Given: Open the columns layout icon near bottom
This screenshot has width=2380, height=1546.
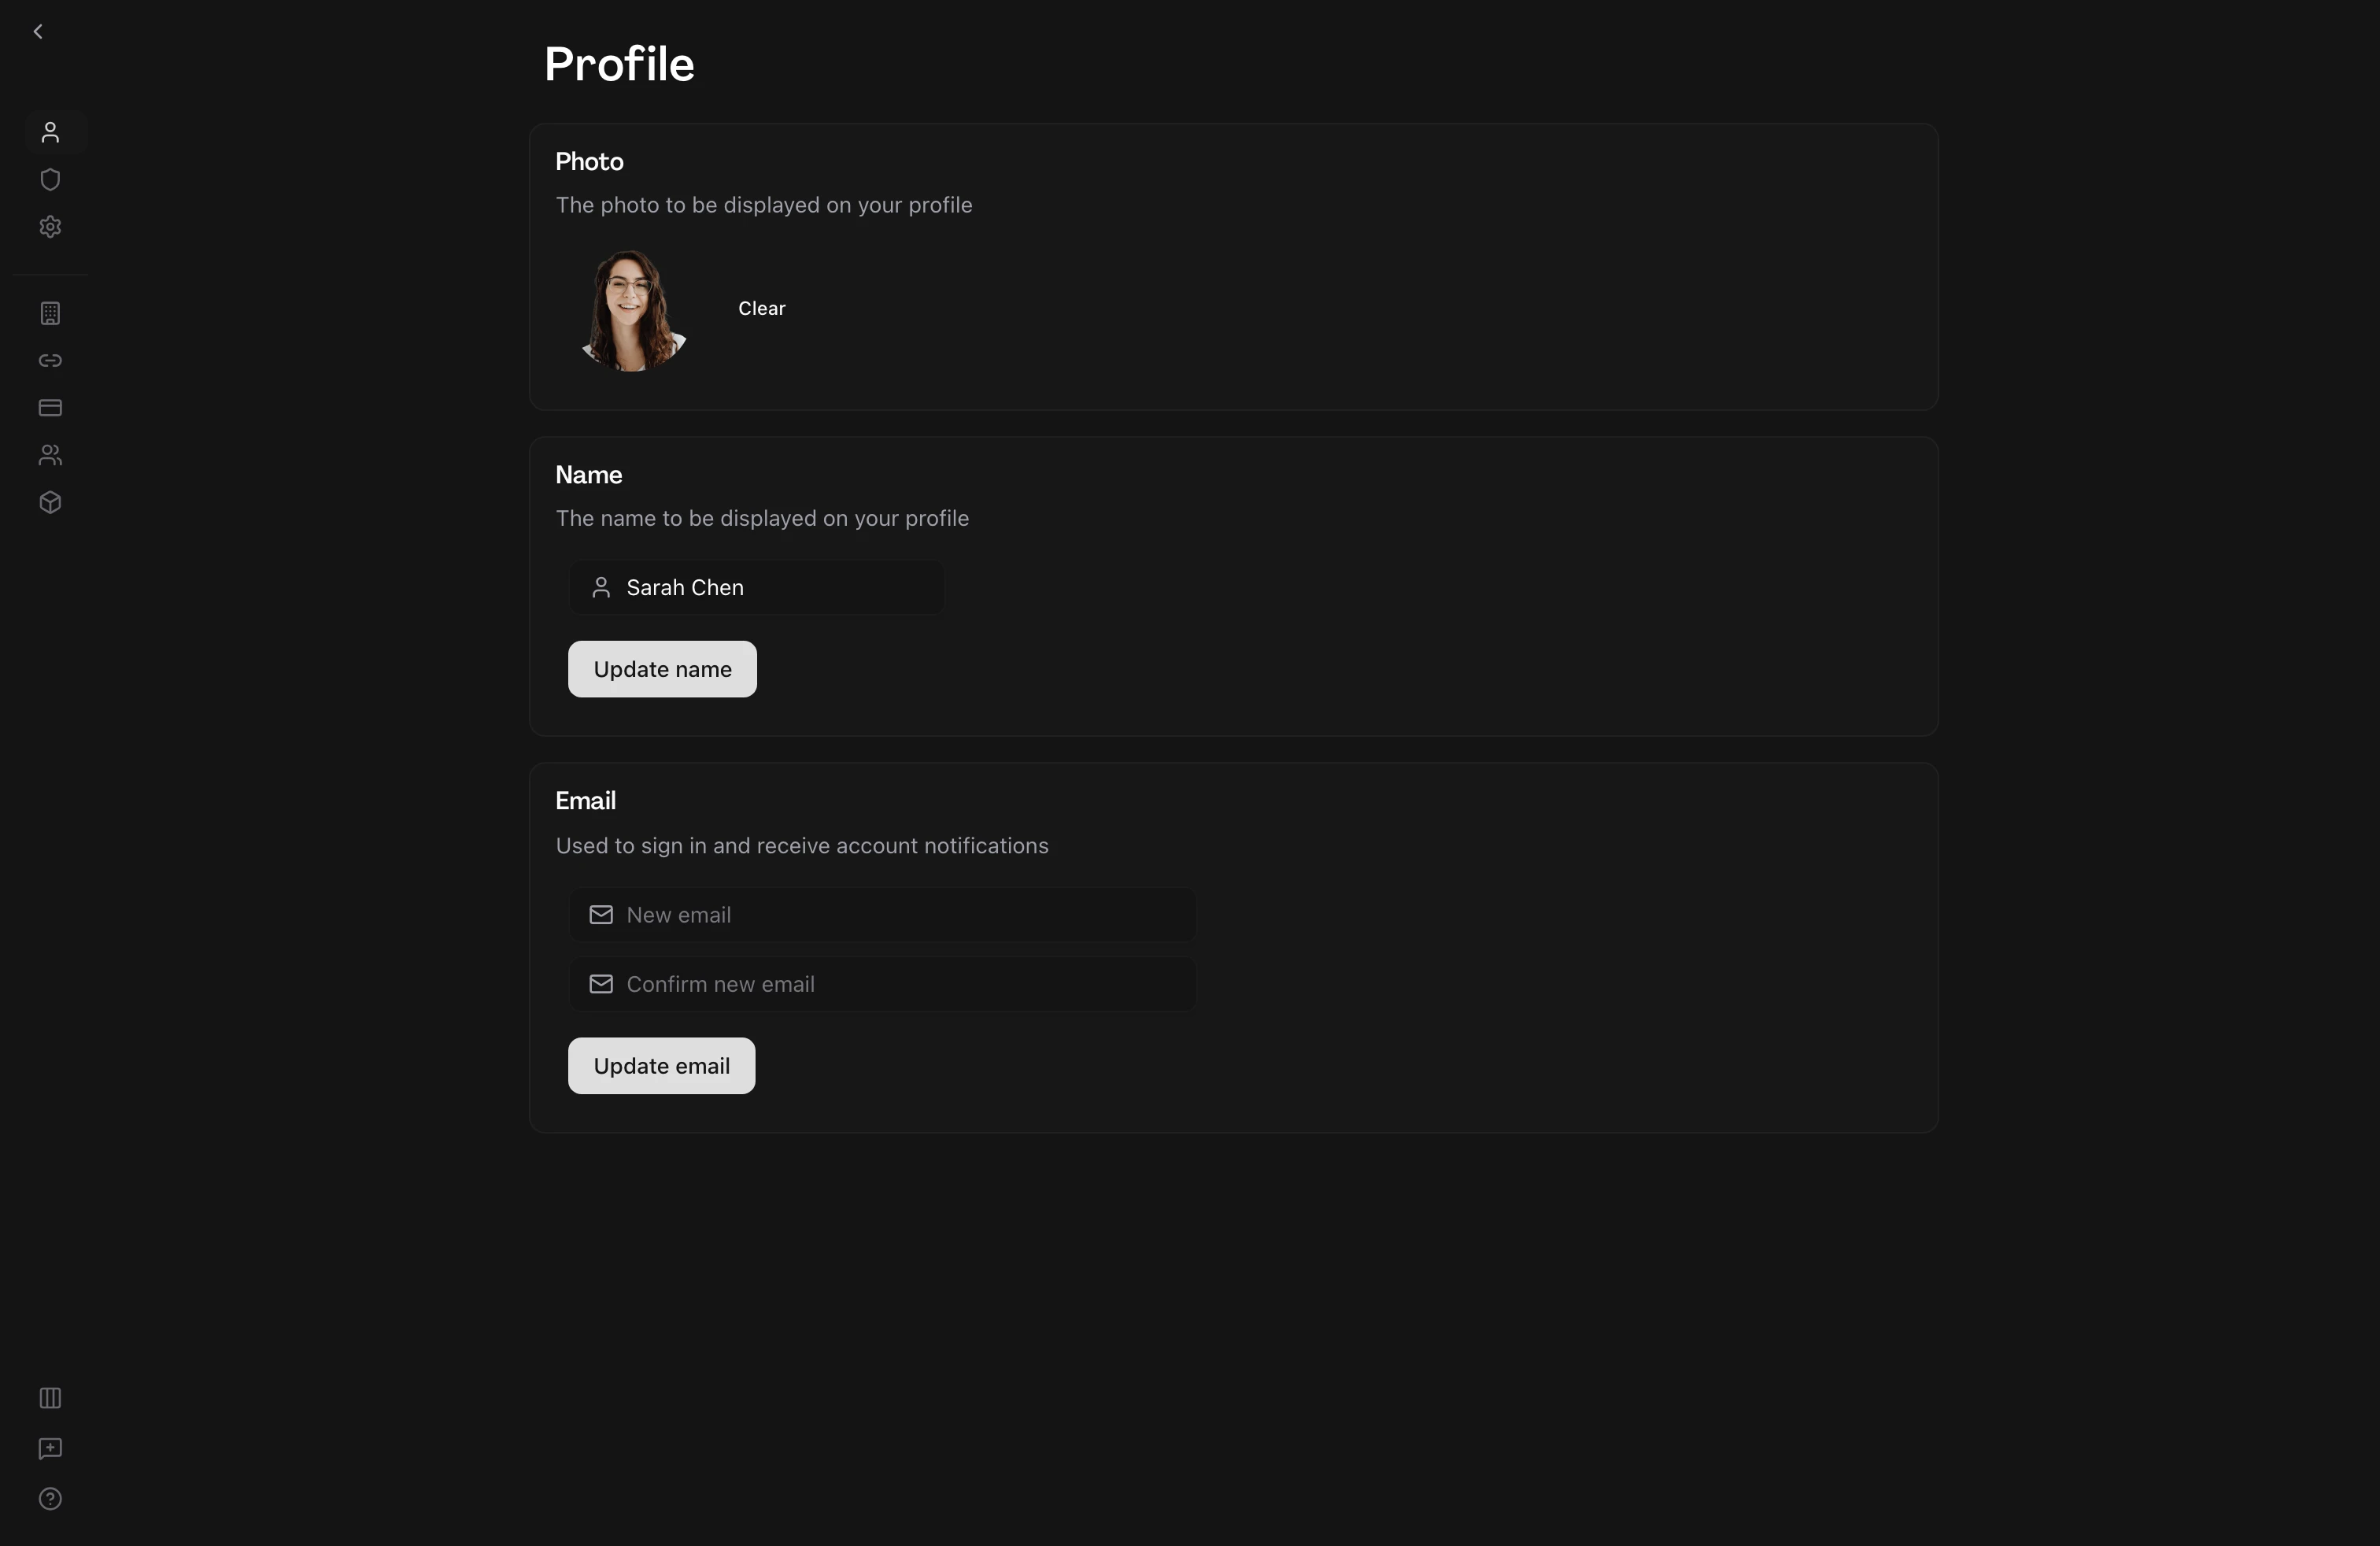Looking at the screenshot, I should (50, 1398).
